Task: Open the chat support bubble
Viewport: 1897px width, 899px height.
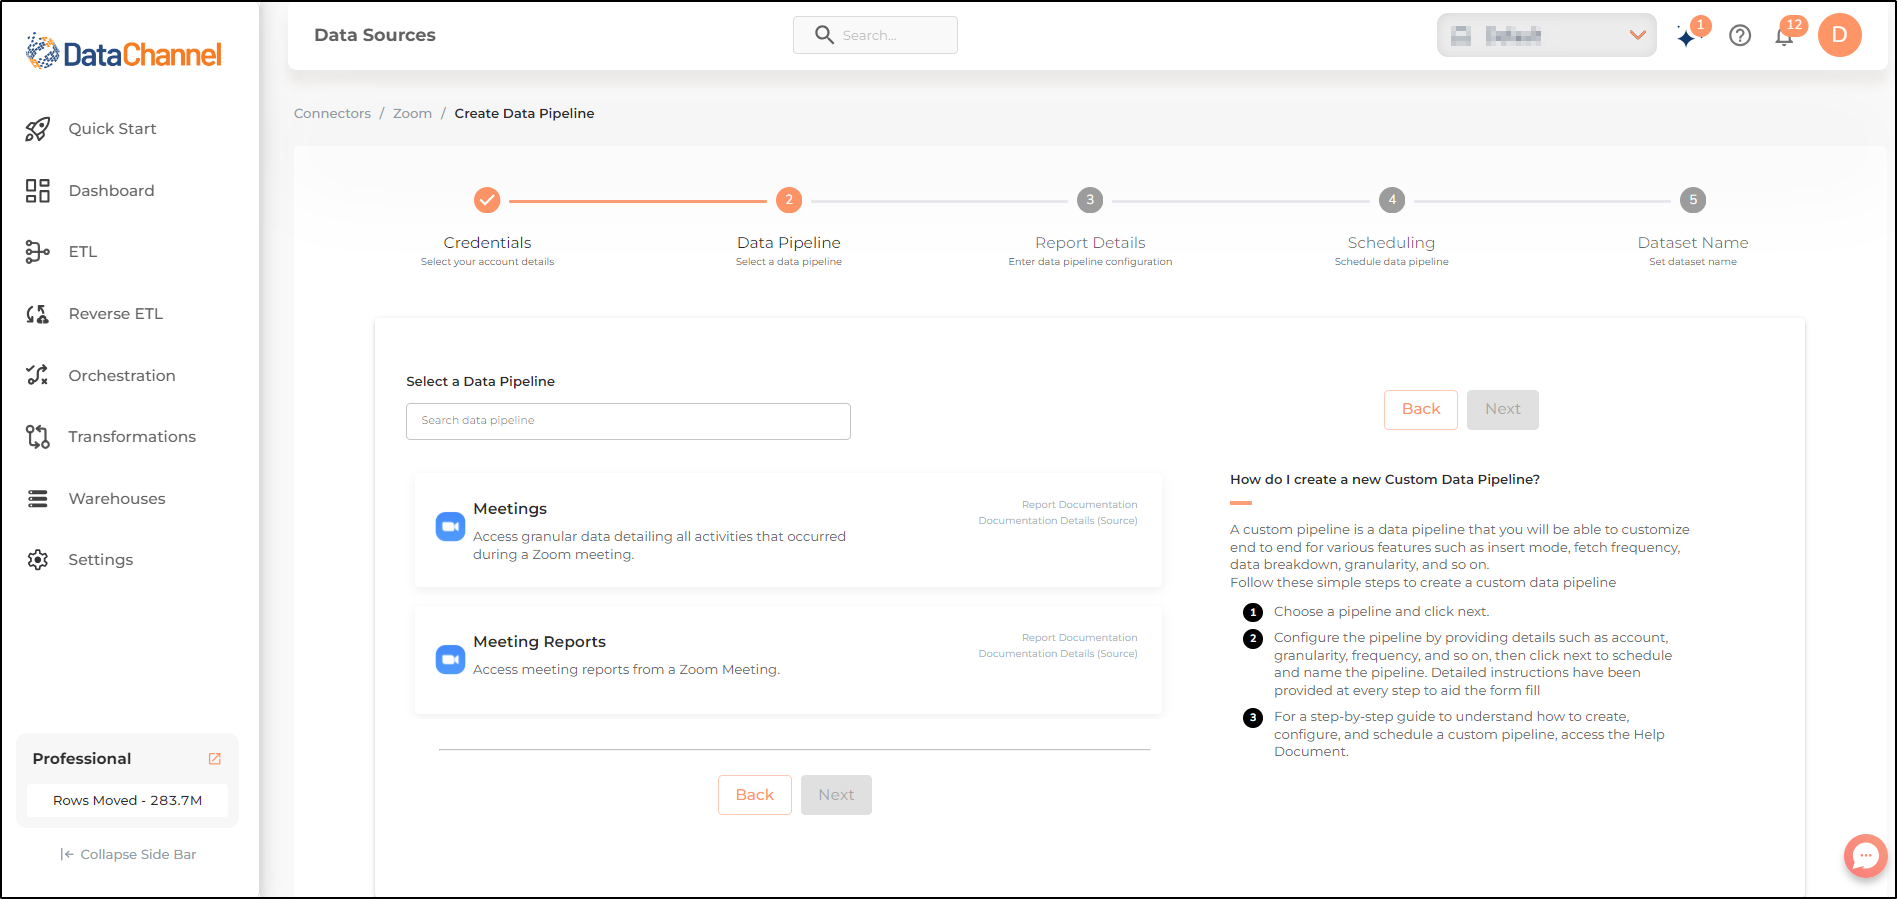Action: click(1866, 856)
